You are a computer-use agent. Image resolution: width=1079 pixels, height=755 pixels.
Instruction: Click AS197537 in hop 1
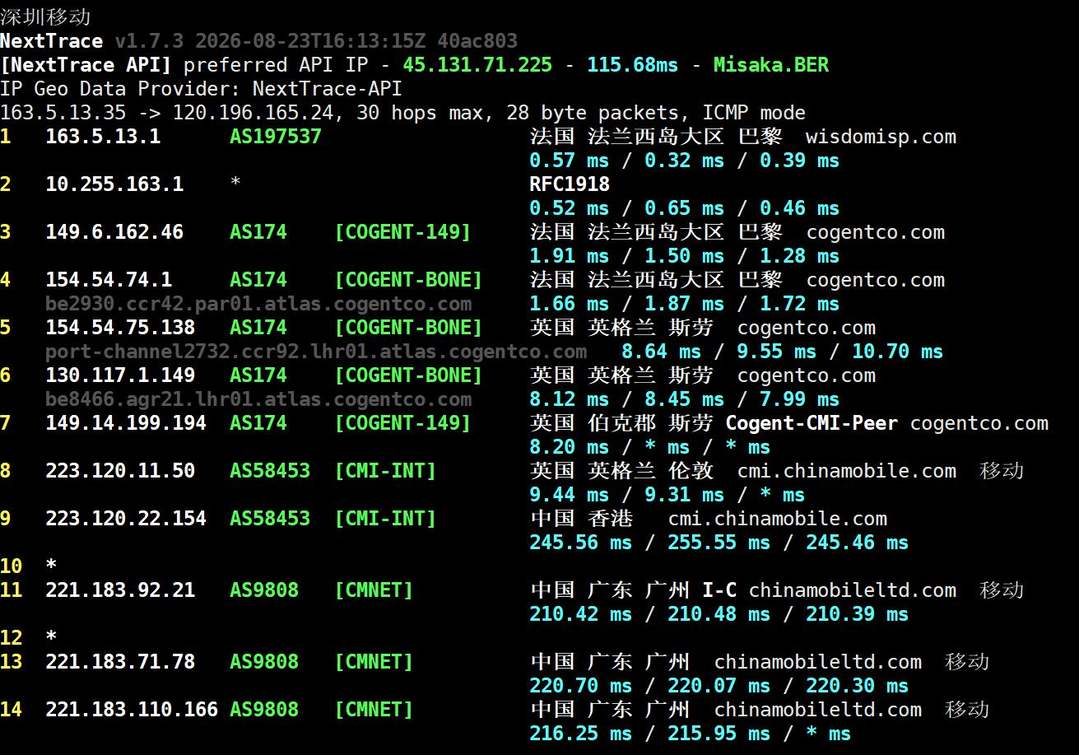click(x=275, y=136)
